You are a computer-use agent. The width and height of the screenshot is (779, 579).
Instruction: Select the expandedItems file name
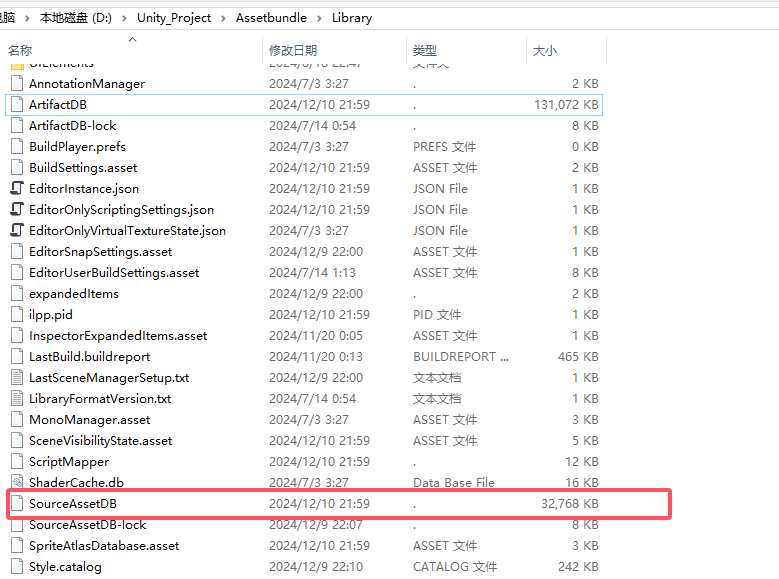(x=74, y=293)
